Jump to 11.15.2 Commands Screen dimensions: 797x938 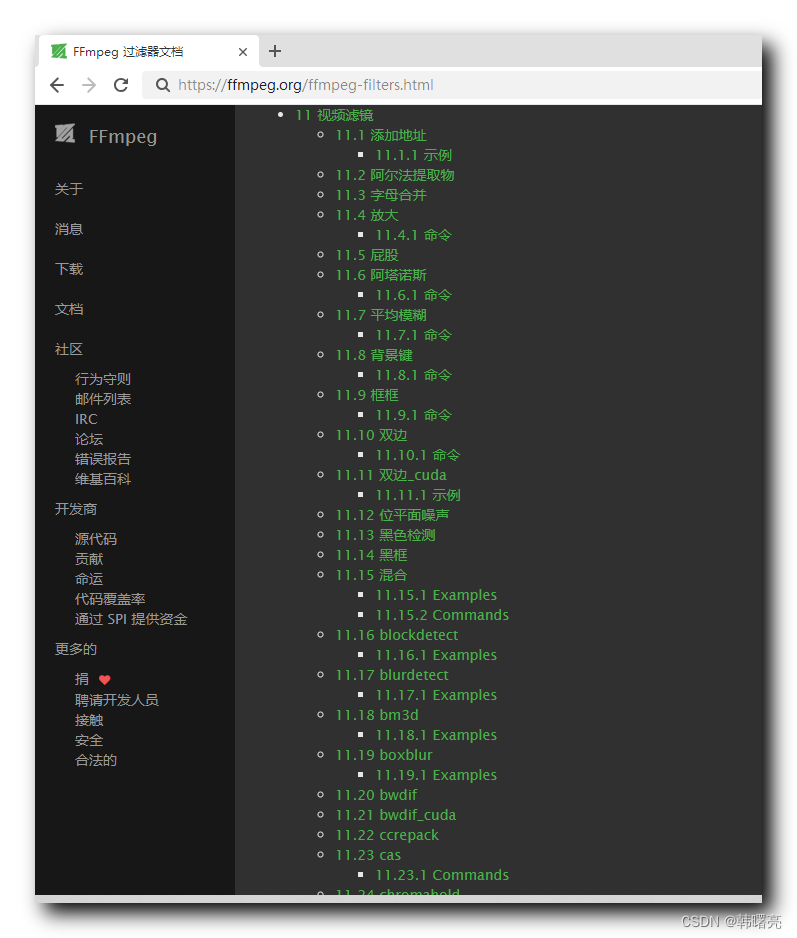tap(442, 615)
